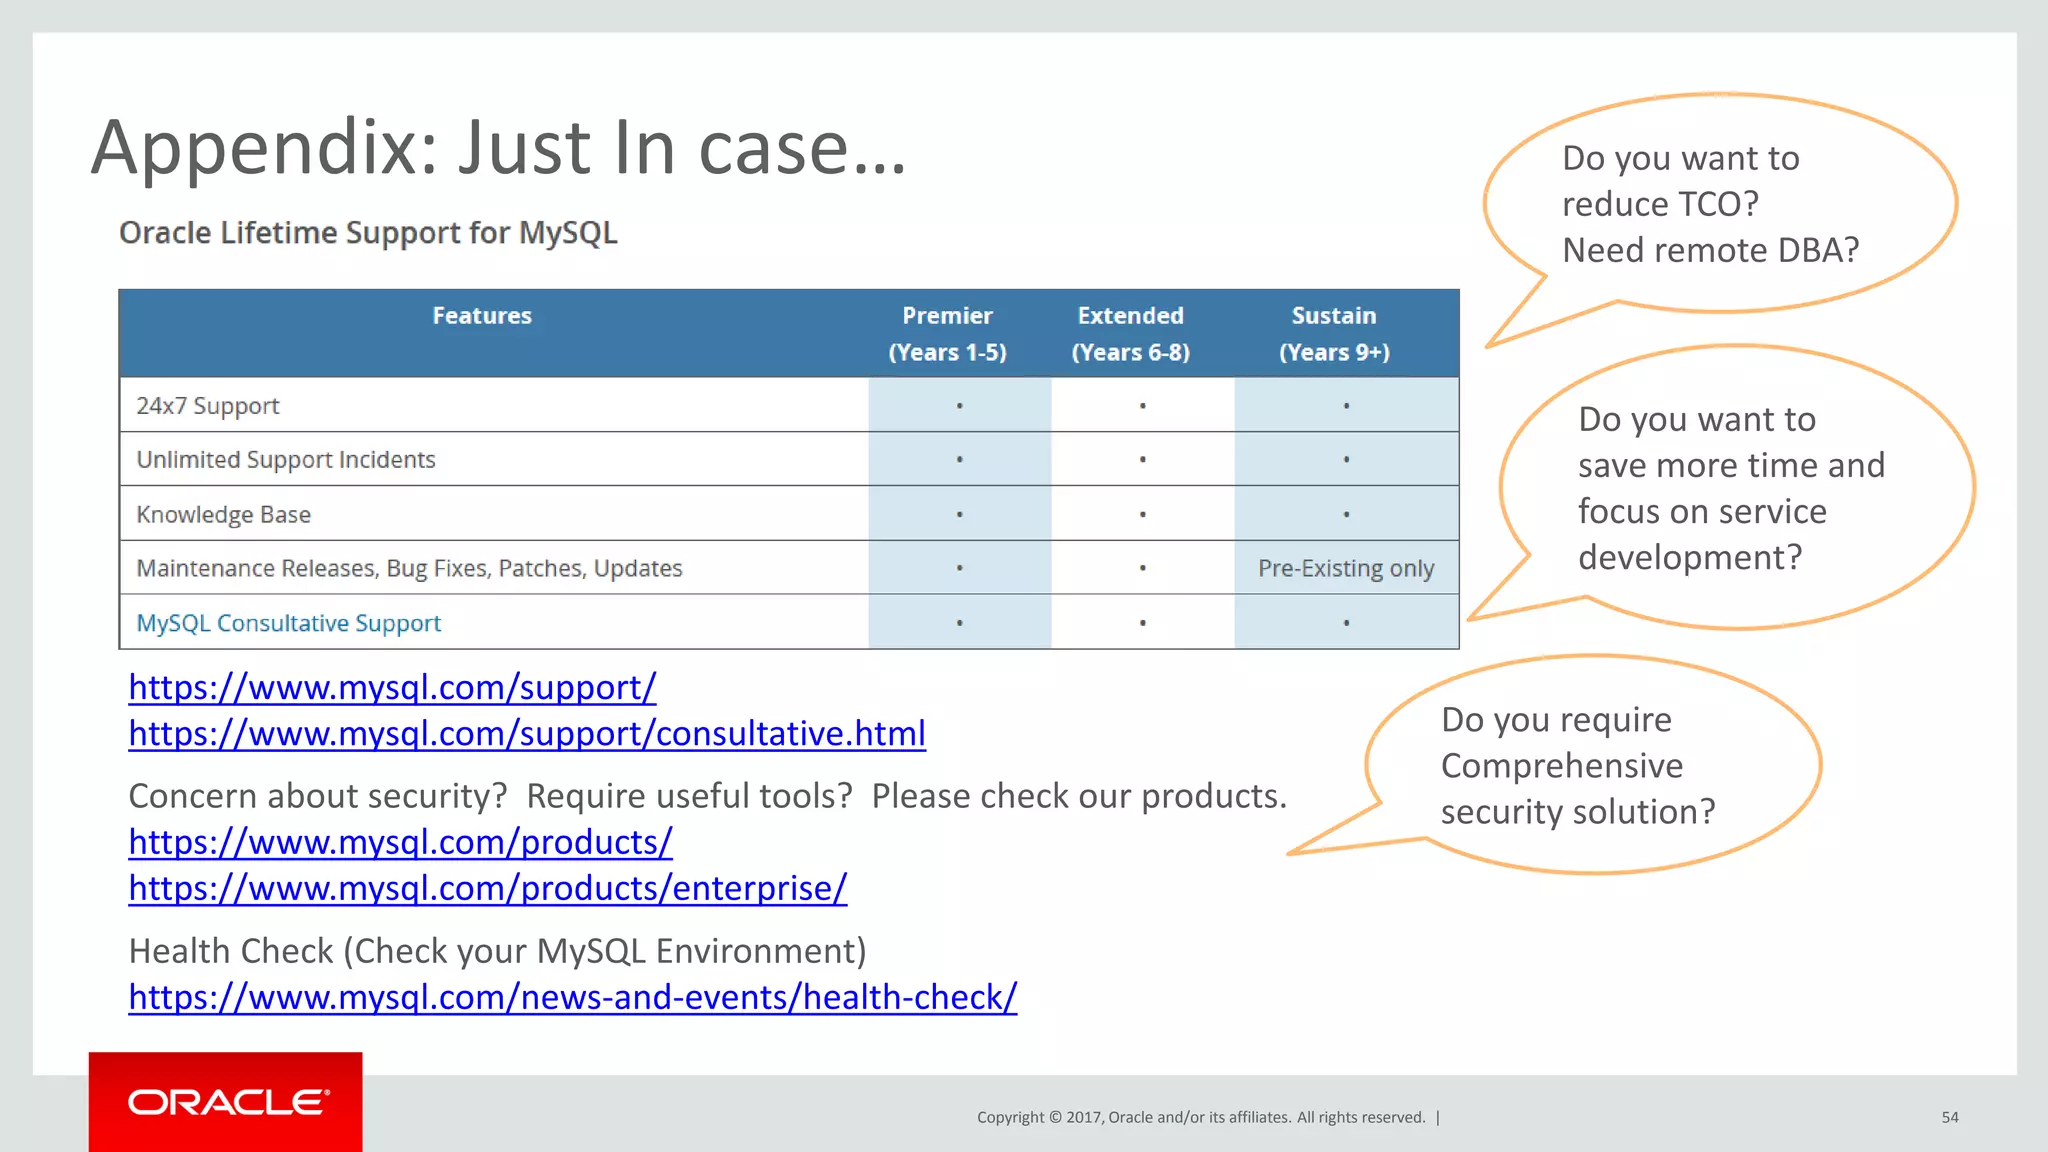Click the mysql.com/products/ hyperlink

click(400, 843)
